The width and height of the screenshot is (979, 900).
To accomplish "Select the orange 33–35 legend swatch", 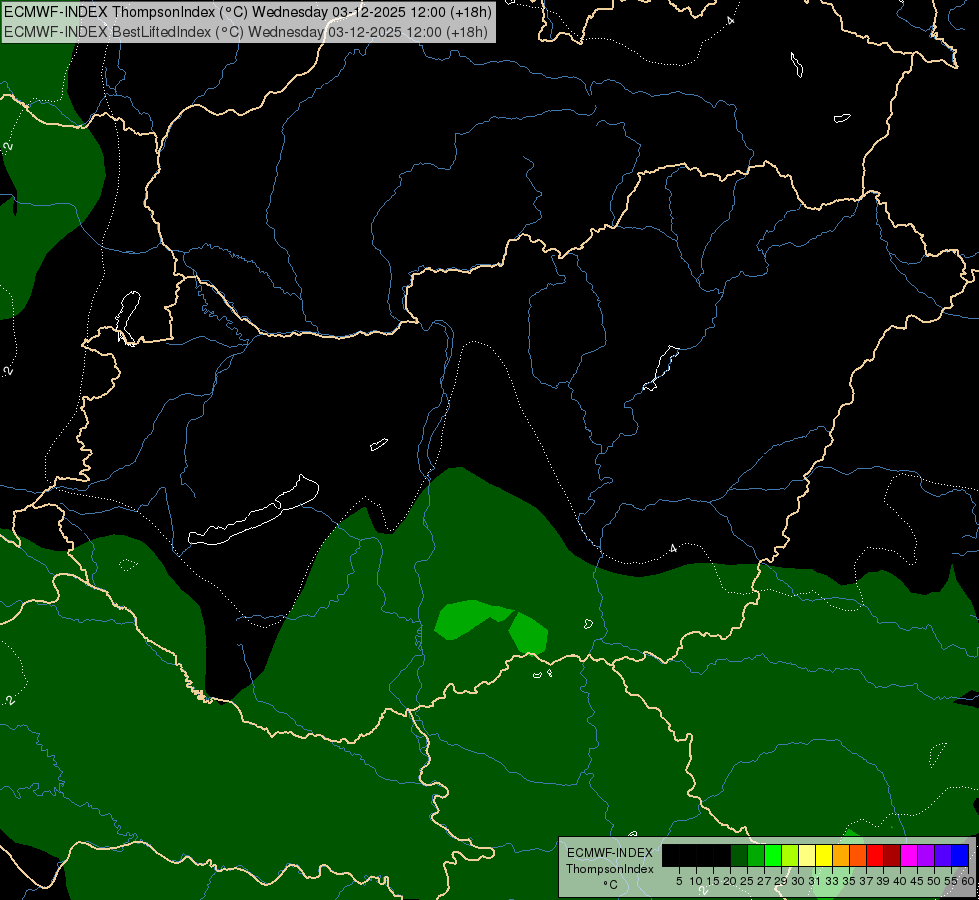I will [x=841, y=855].
